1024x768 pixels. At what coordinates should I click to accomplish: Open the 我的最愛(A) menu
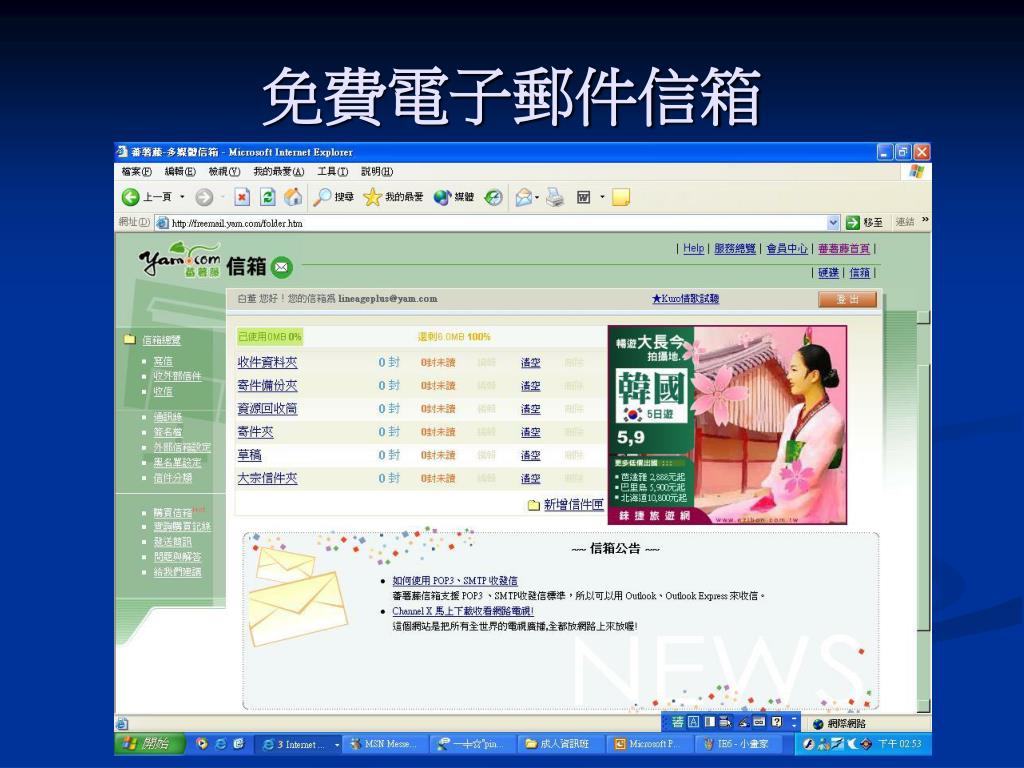279,171
